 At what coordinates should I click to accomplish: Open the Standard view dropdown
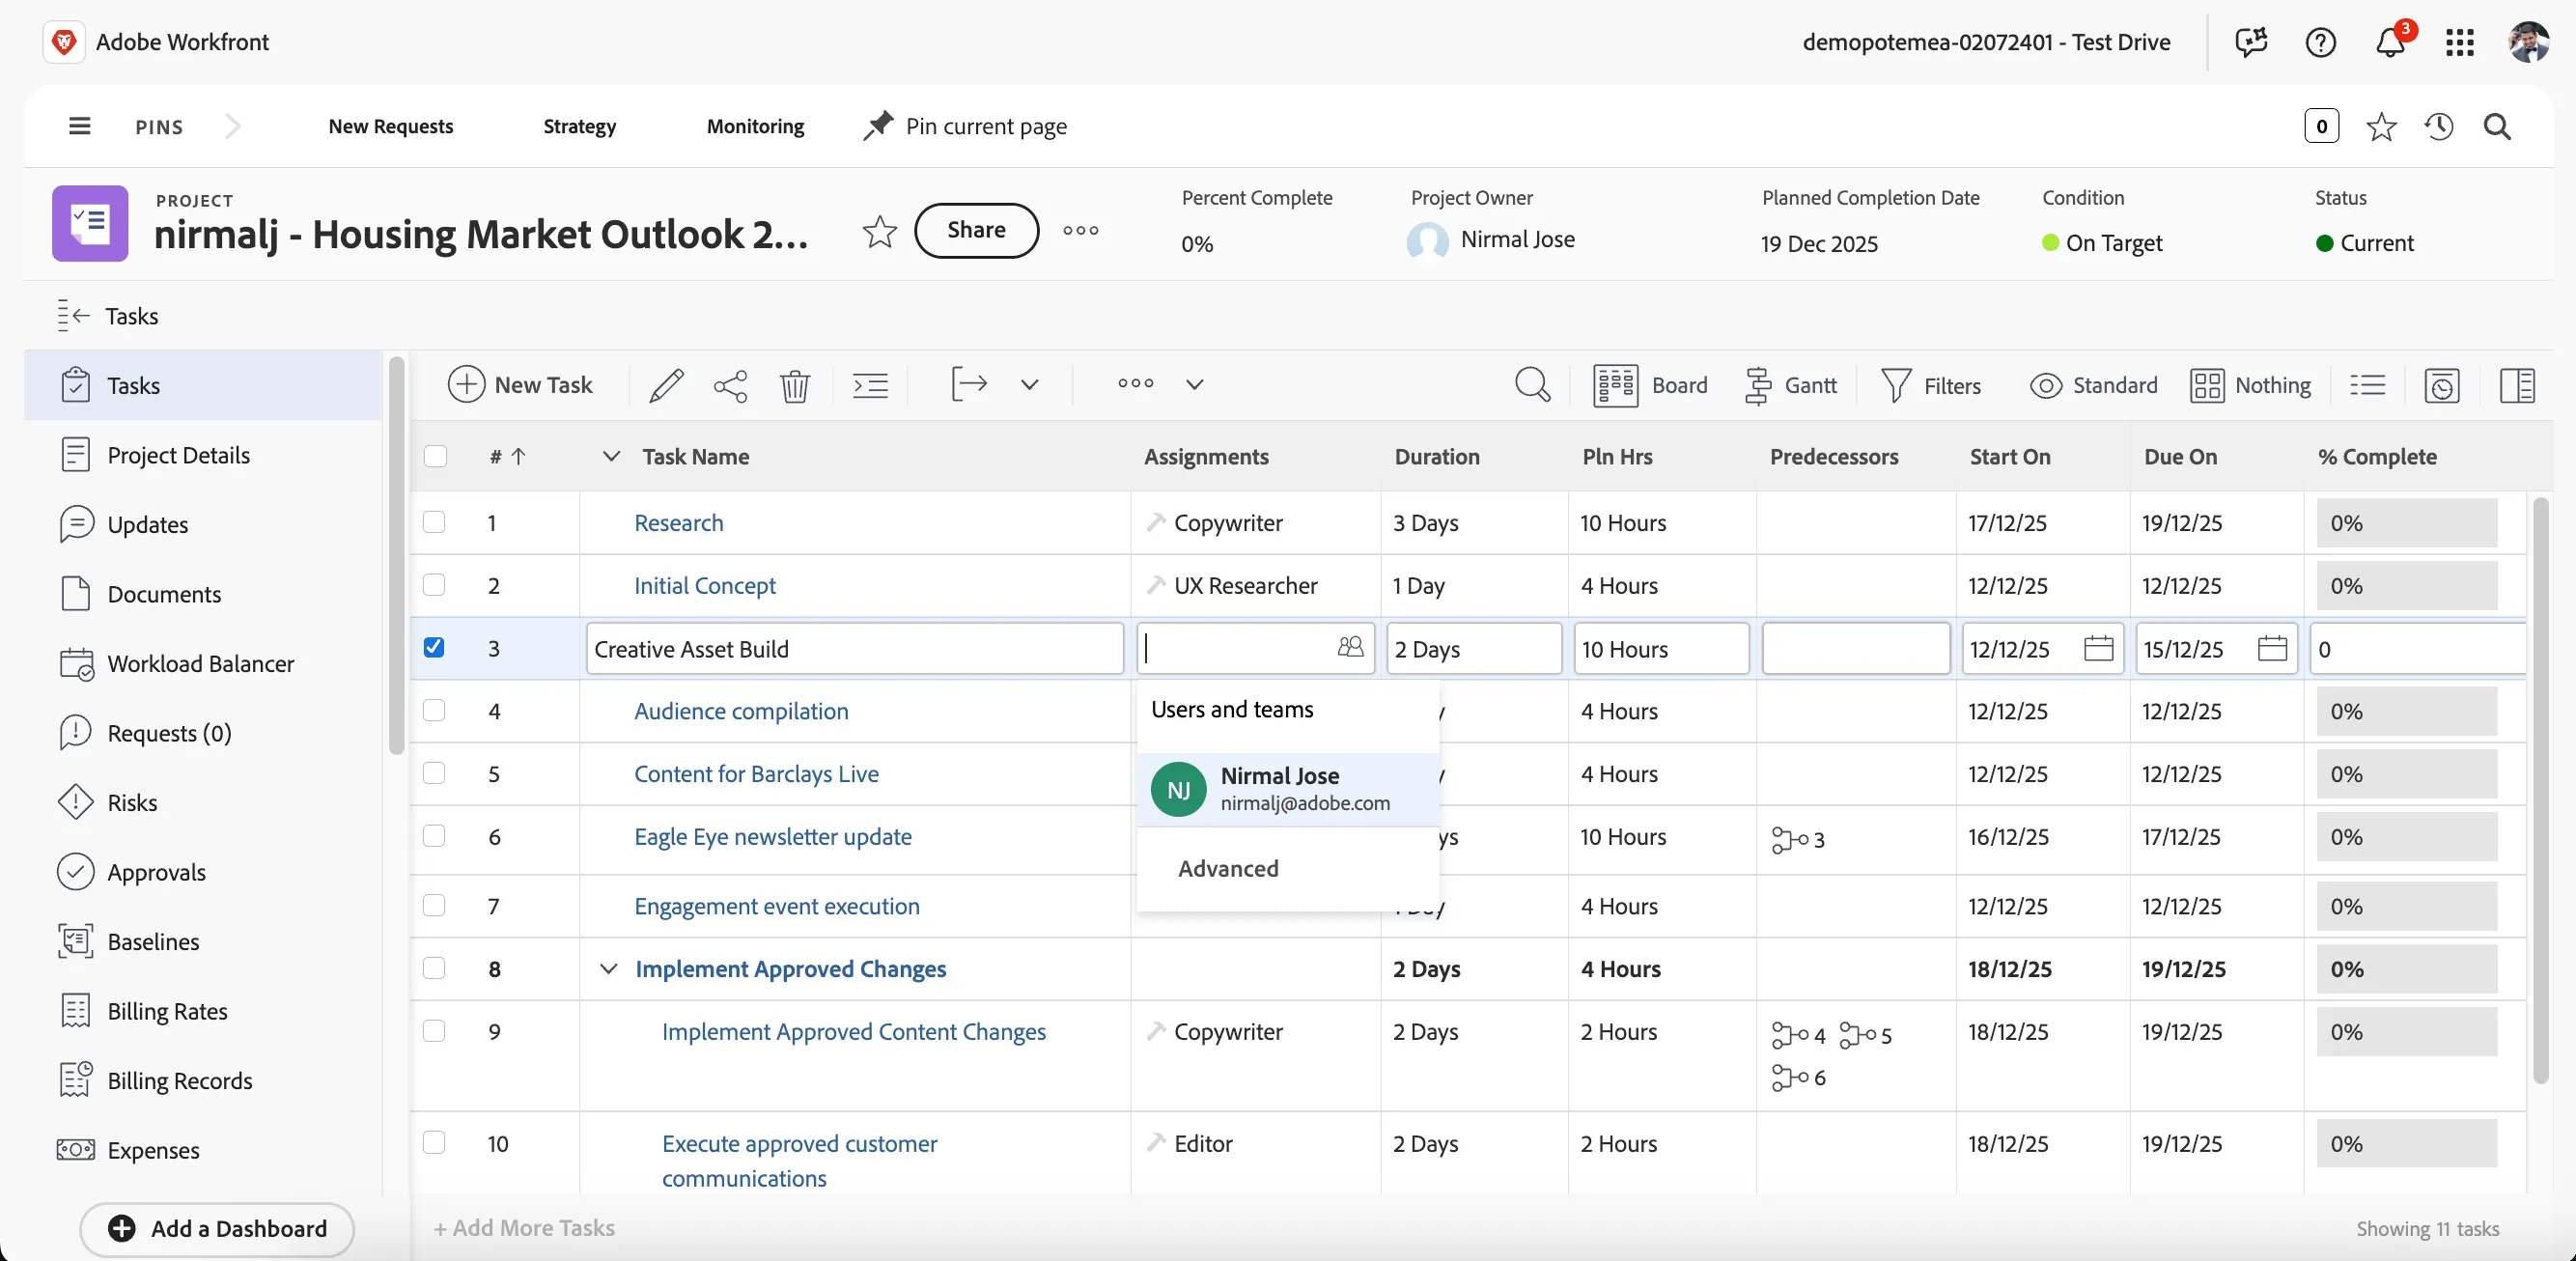[x=2093, y=385]
